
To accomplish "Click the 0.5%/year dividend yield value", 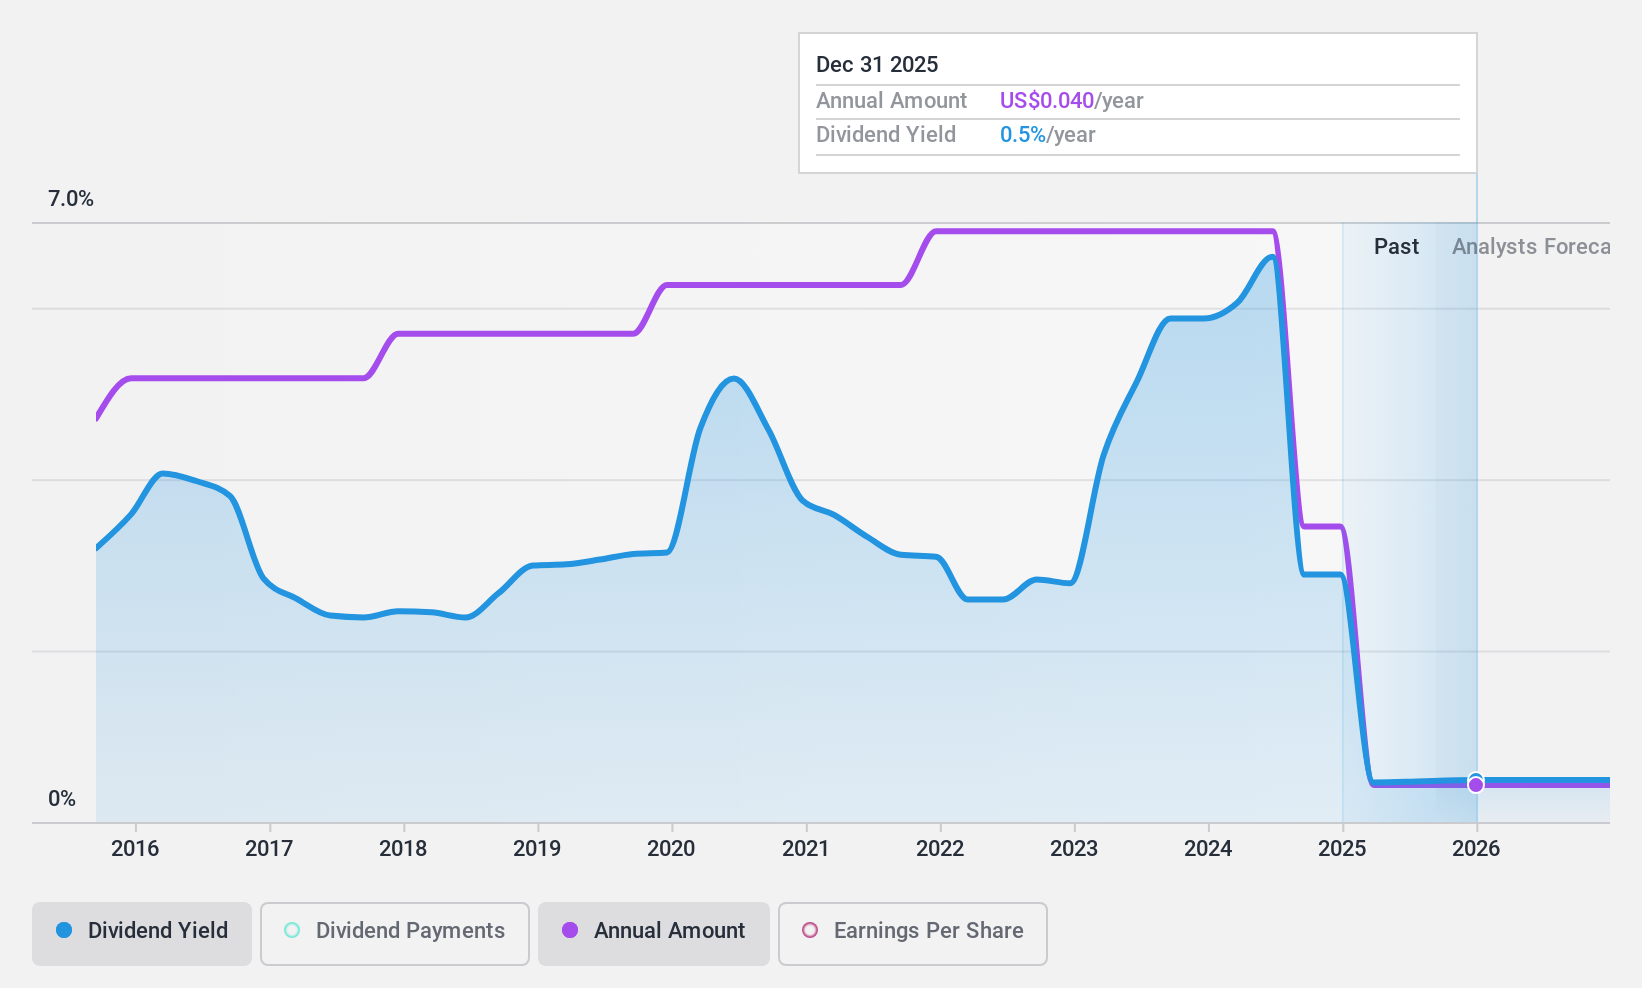I will click(1047, 134).
